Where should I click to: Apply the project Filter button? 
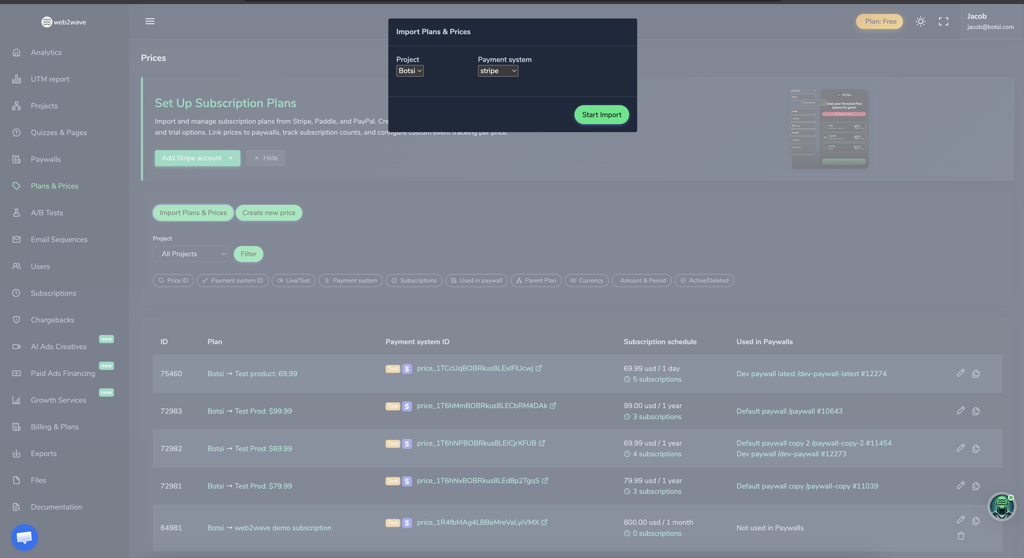pos(248,254)
